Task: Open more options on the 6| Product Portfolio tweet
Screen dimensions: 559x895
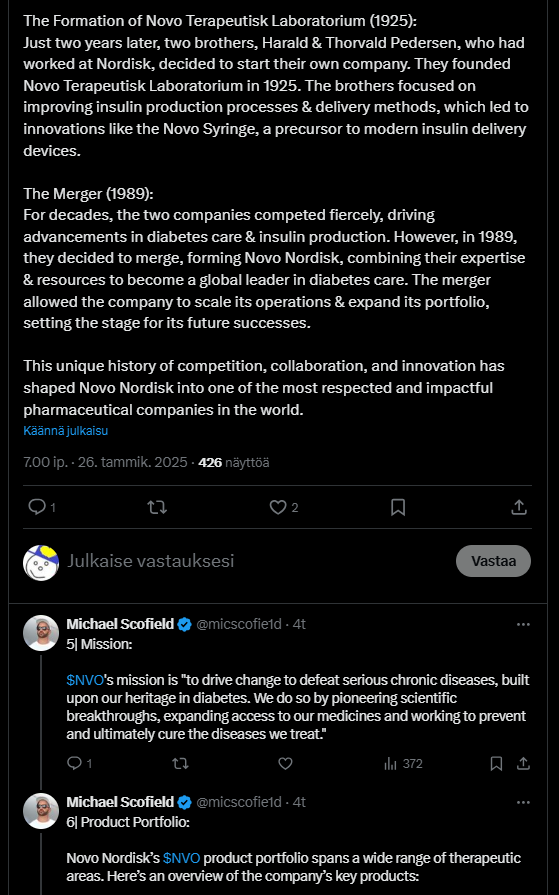Action: pyautogui.click(x=523, y=803)
